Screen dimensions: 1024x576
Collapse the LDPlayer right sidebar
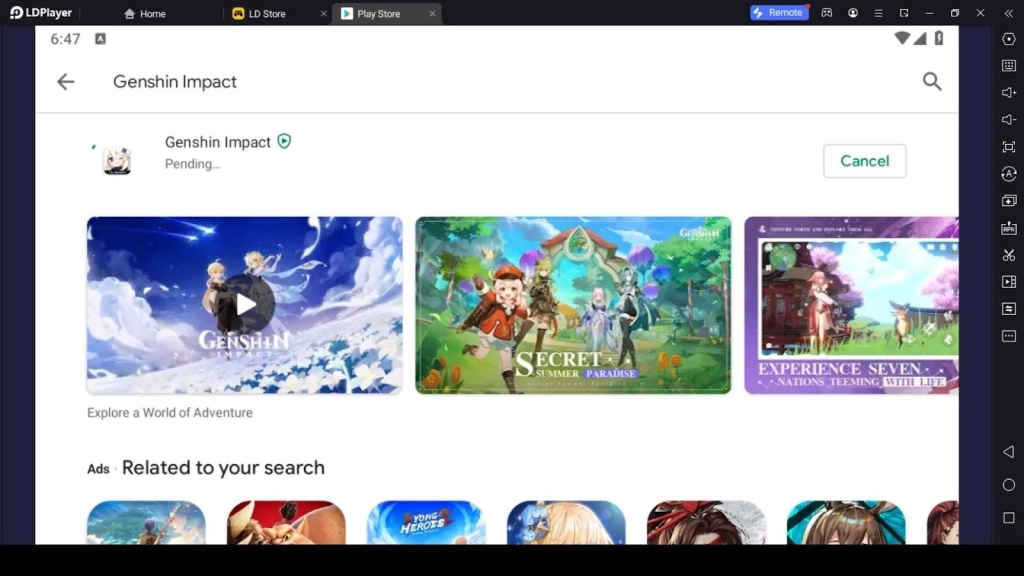coord(1008,12)
